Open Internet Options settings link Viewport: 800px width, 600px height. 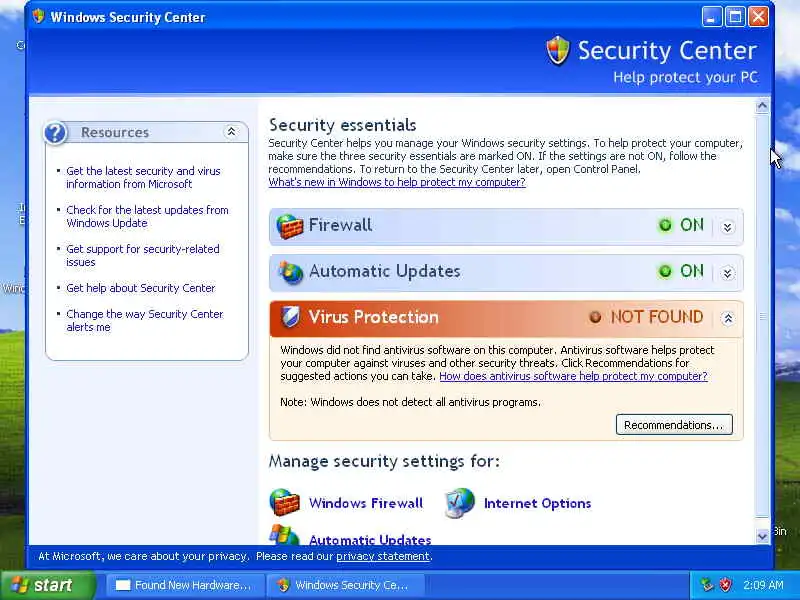pyautogui.click(x=538, y=504)
